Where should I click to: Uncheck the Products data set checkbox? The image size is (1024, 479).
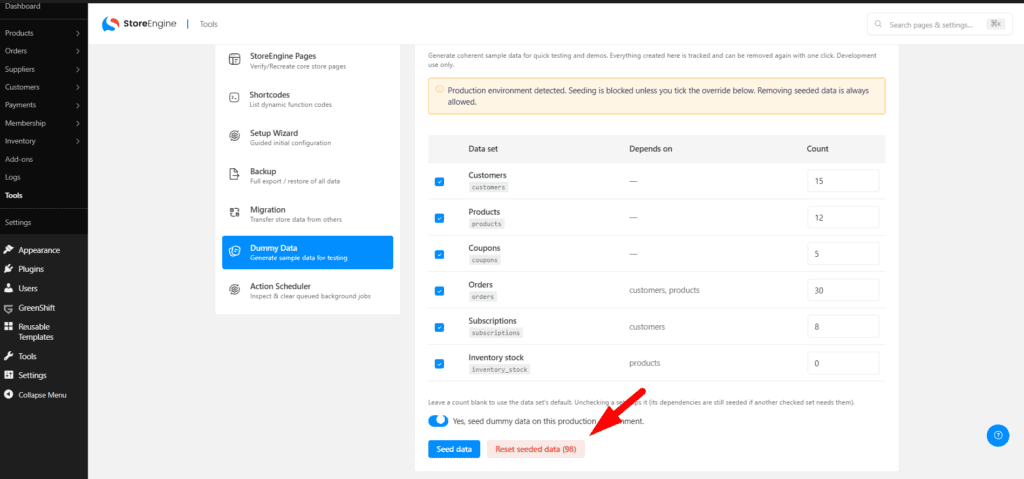tap(440, 218)
